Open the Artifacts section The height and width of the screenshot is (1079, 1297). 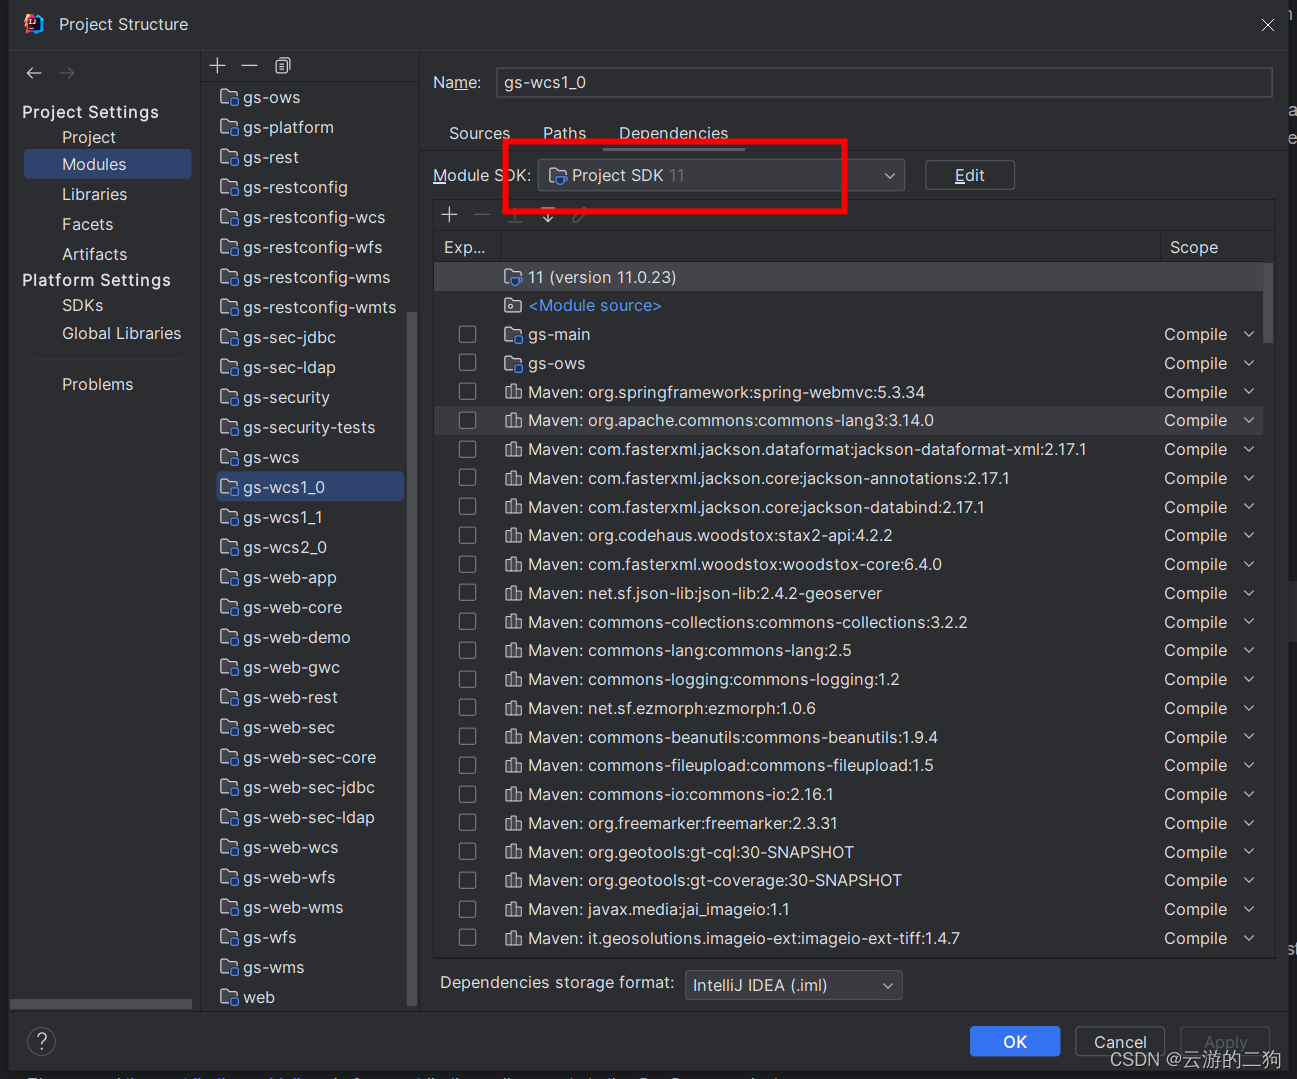(x=95, y=254)
